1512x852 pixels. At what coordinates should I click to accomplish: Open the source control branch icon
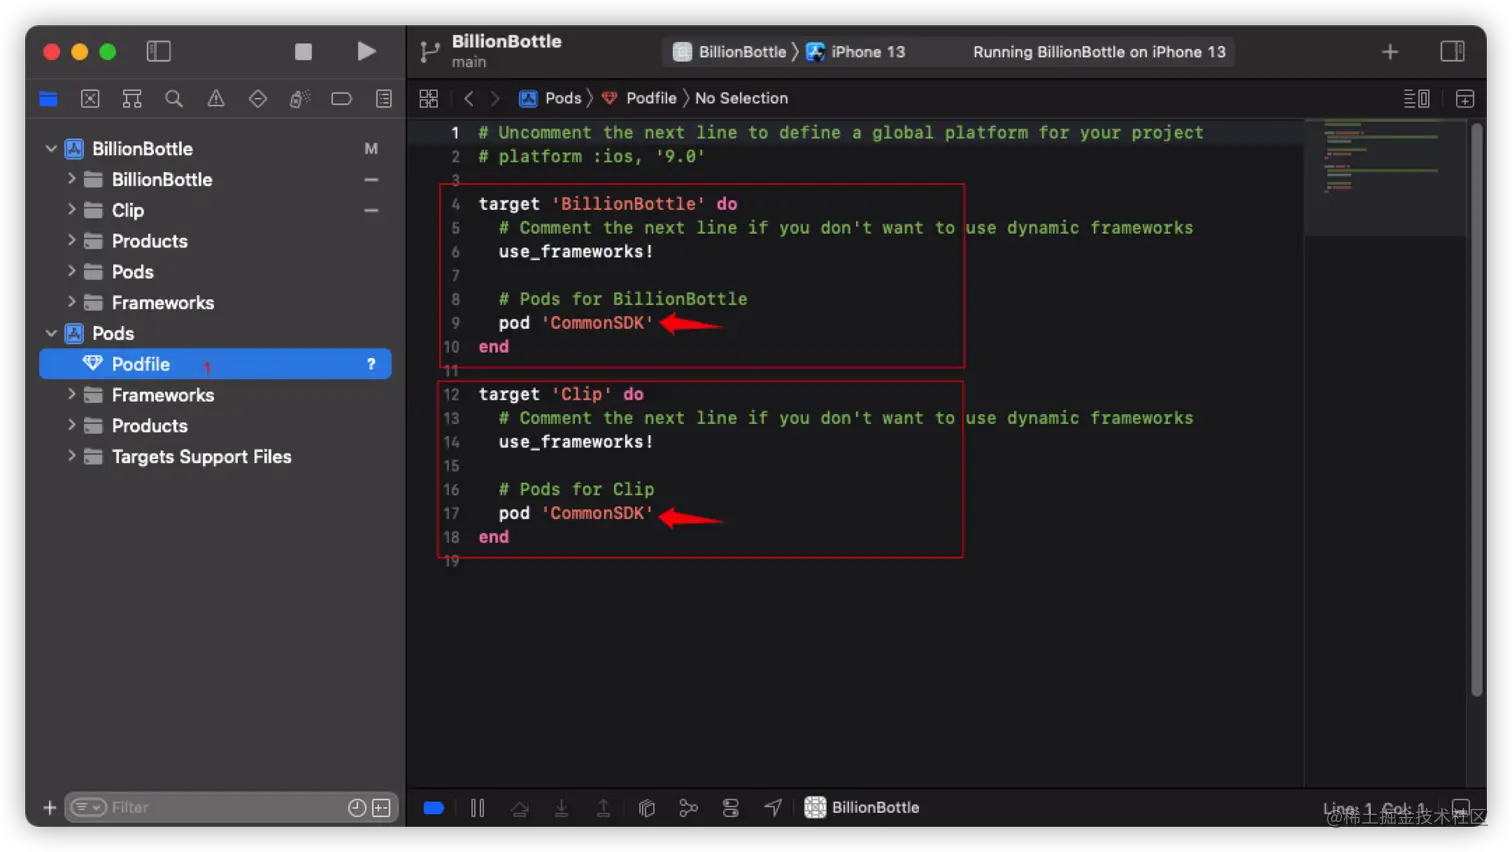point(430,51)
